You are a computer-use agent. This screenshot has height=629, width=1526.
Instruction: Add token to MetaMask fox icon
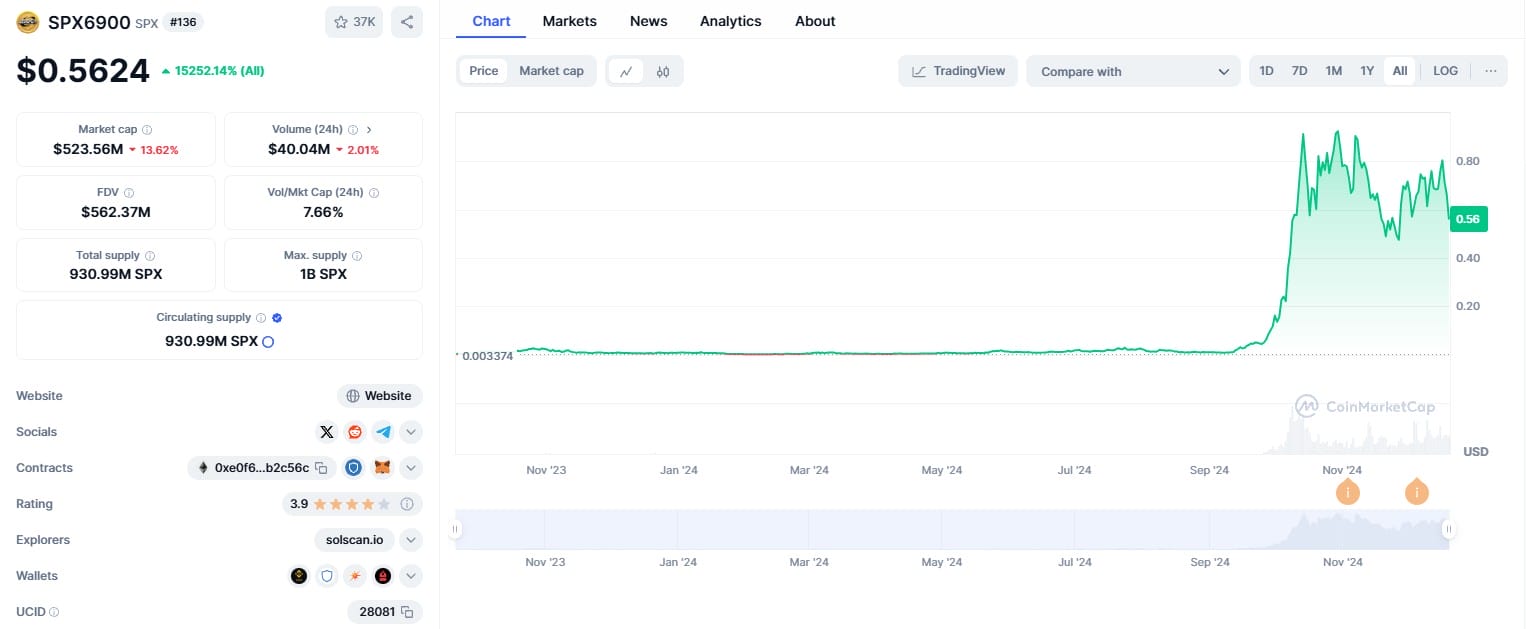click(x=383, y=468)
